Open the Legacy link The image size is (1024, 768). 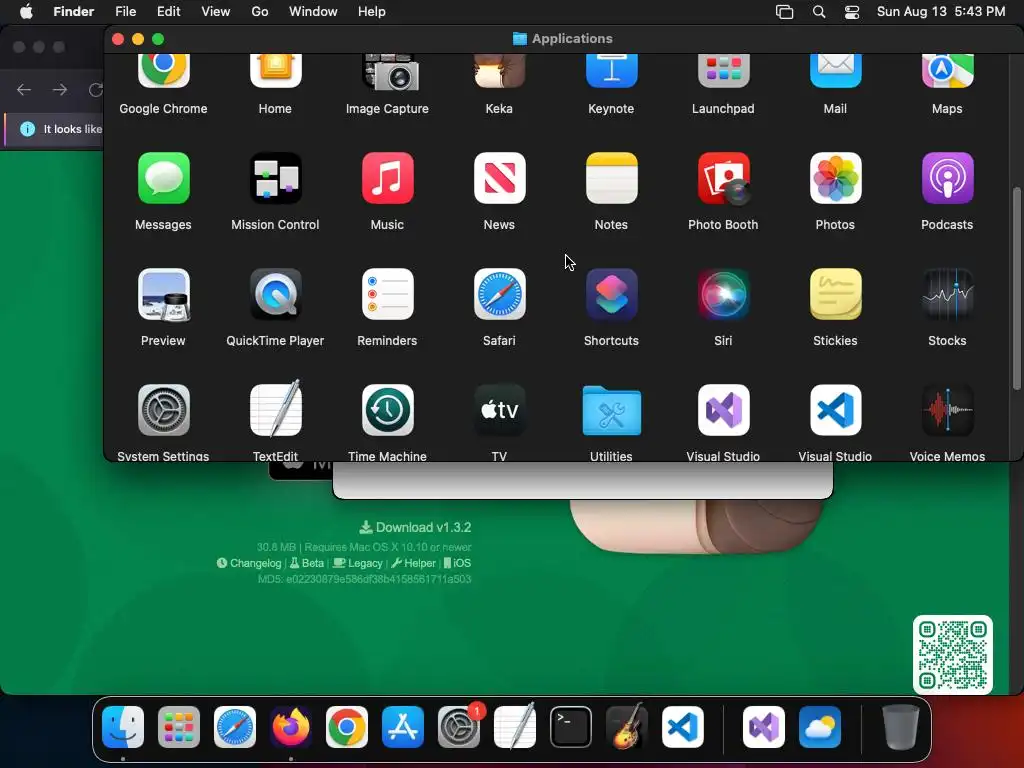pos(358,563)
